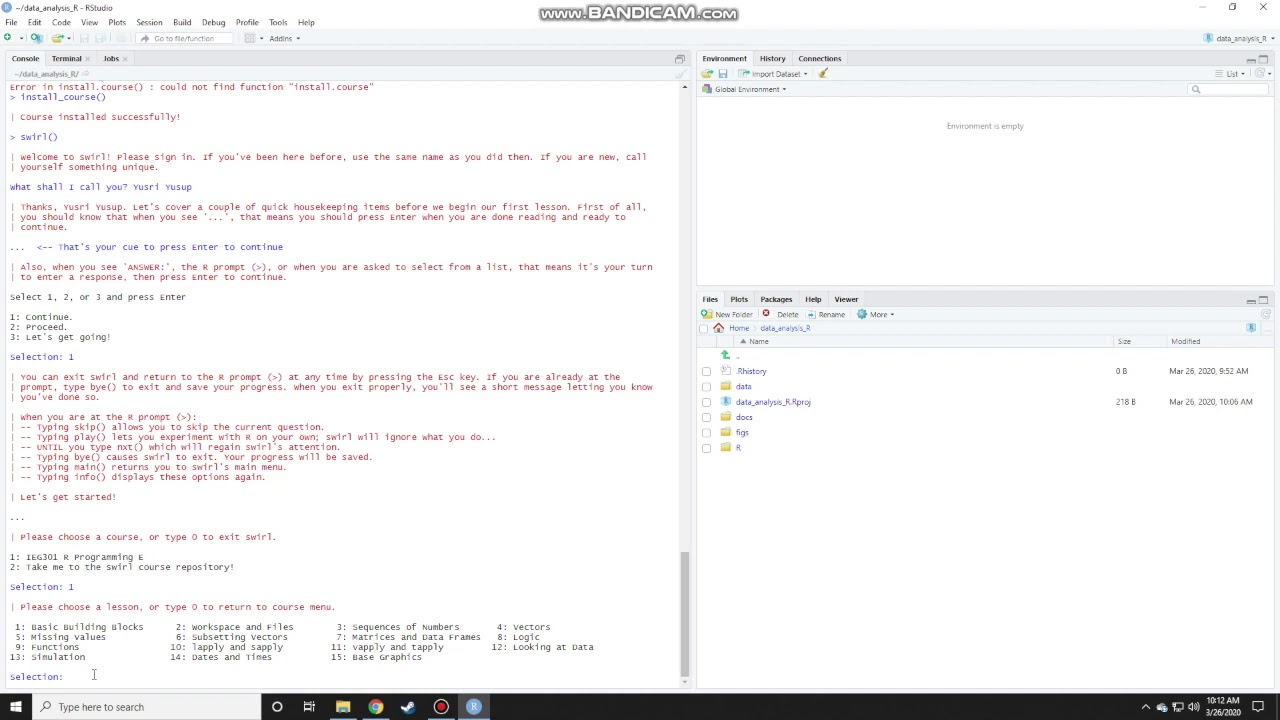Click the Open File folder icon in the main toolbar
The height and width of the screenshot is (720, 1280).
[57, 38]
